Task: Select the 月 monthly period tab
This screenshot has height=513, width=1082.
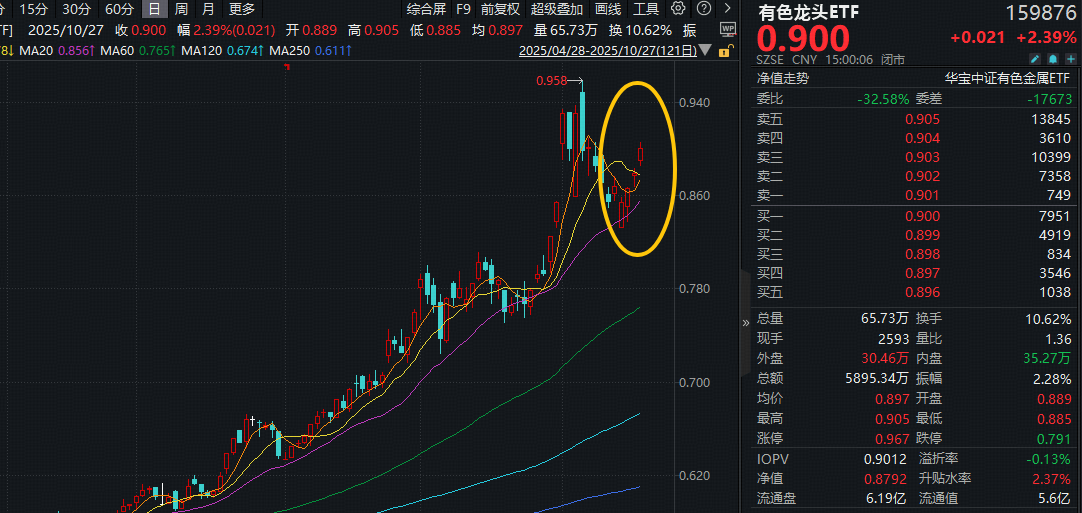Action: click(x=208, y=9)
